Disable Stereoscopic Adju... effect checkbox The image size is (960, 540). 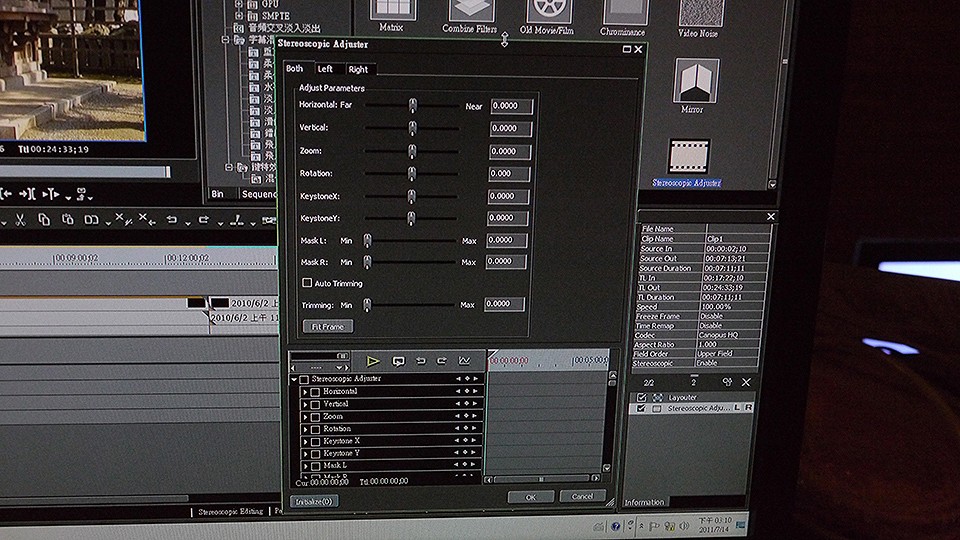pos(641,408)
